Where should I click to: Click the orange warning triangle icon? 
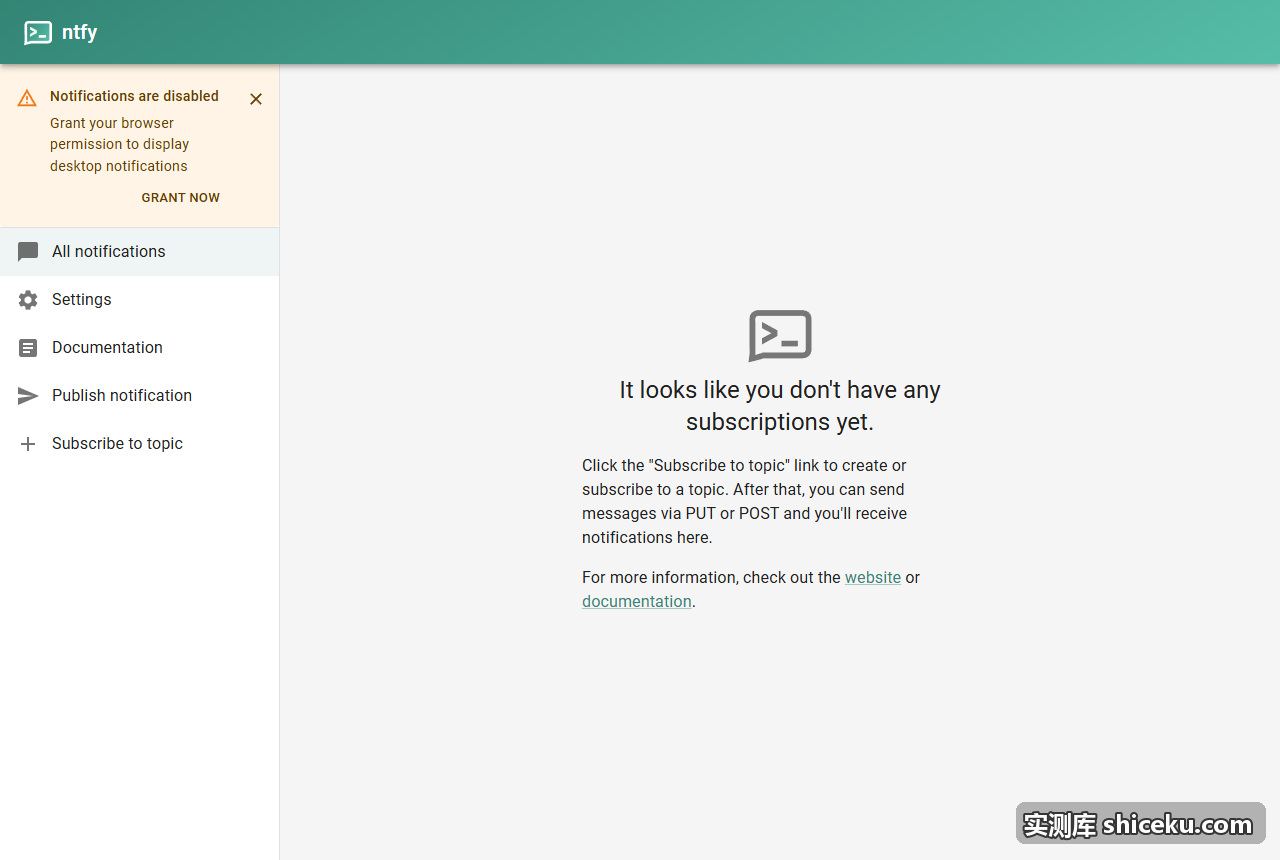pyautogui.click(x=27, y=98)
